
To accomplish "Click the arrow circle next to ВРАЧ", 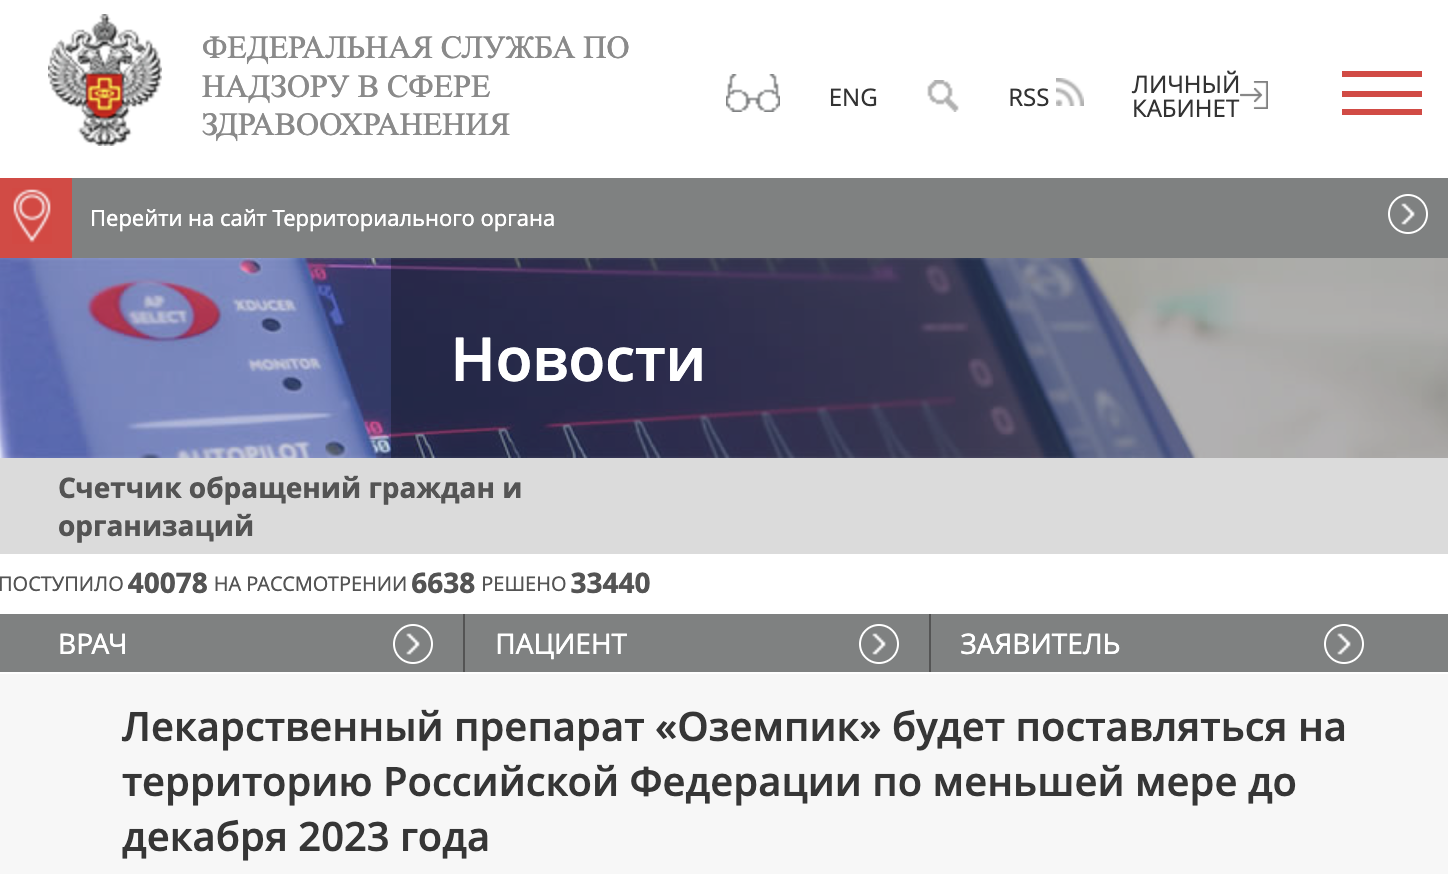I will 413,644.
